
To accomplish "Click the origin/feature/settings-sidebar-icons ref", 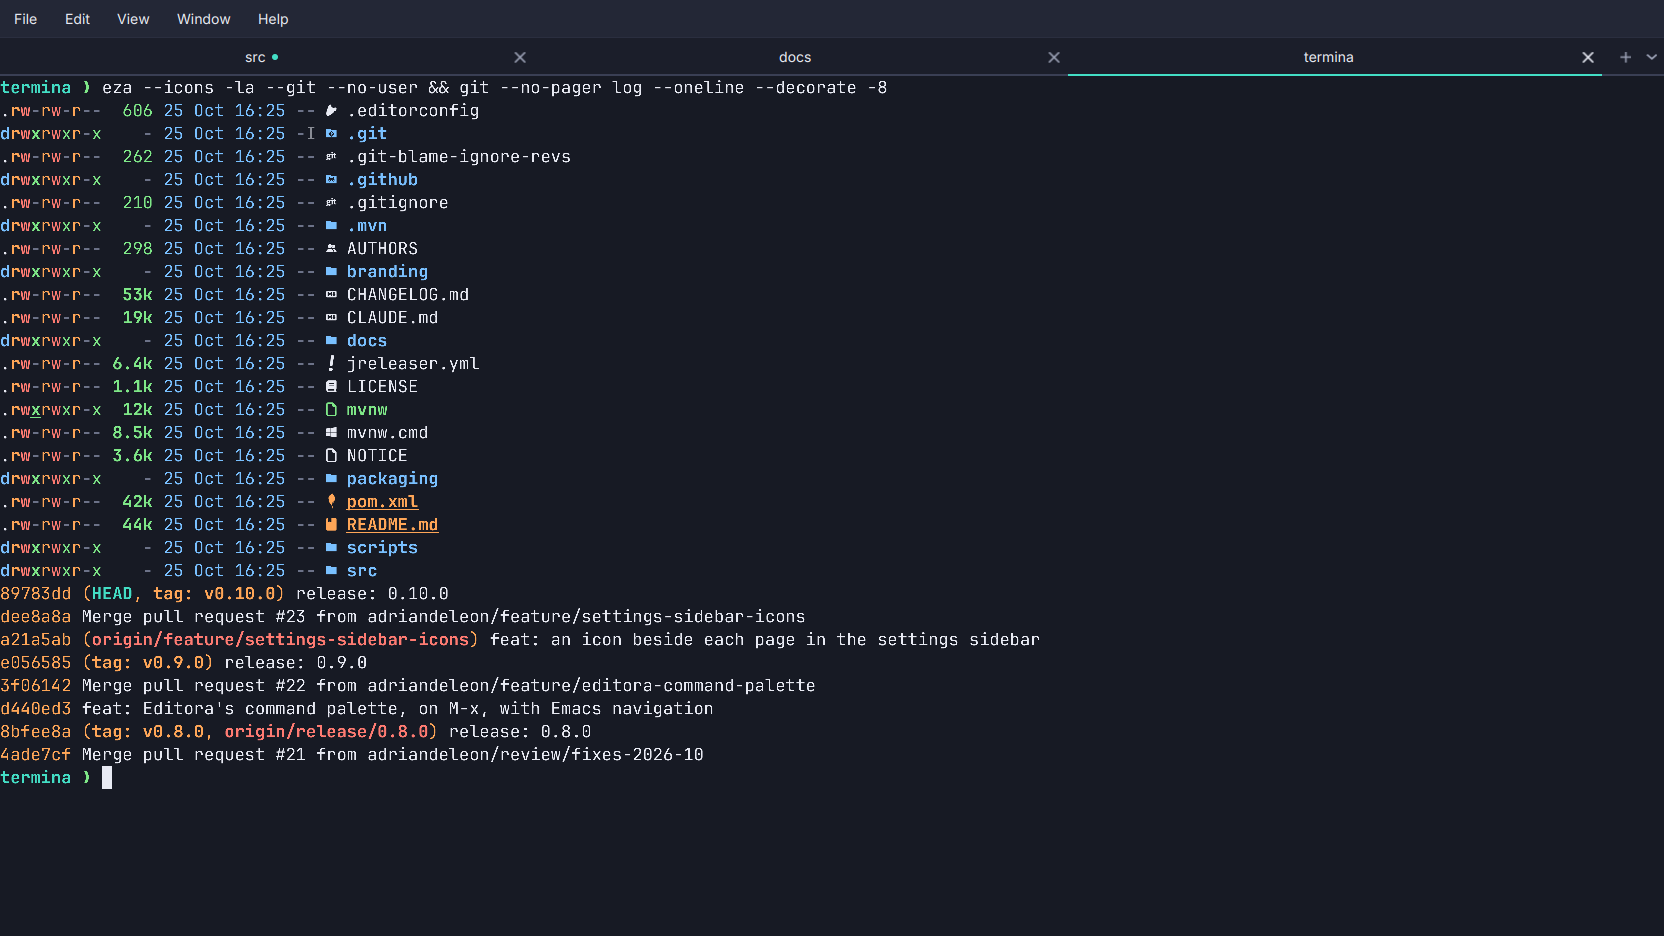I will click(281, 640).
